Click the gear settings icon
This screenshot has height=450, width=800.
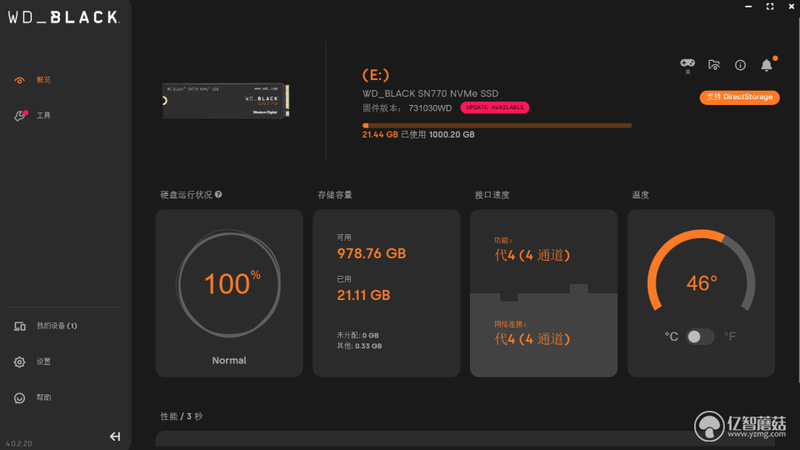click(19, 362)
